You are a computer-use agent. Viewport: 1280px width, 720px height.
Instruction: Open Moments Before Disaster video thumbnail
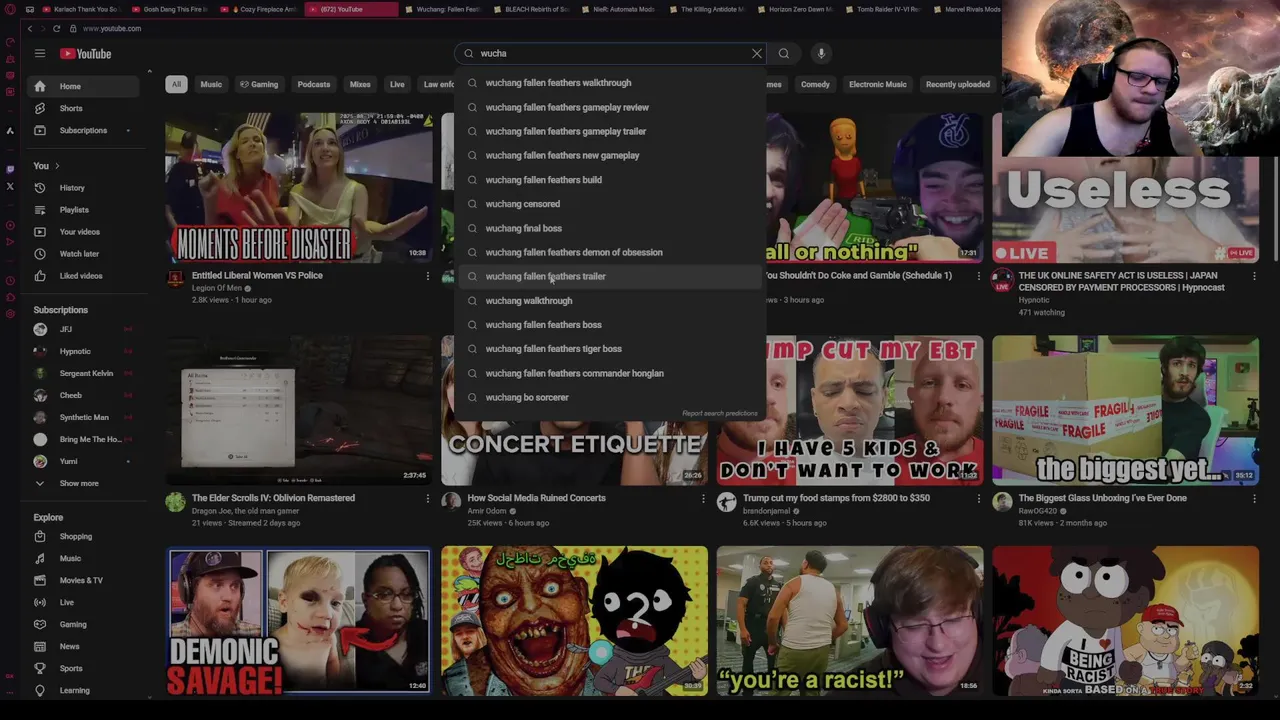point(298,187)
